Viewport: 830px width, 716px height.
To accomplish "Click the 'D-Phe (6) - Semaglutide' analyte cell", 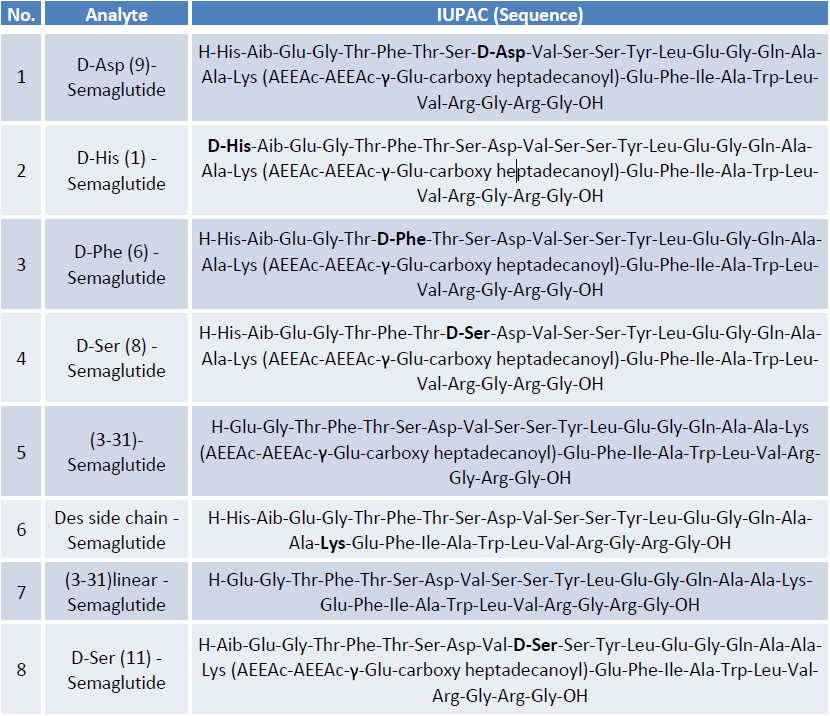I will tap(116, 265).
